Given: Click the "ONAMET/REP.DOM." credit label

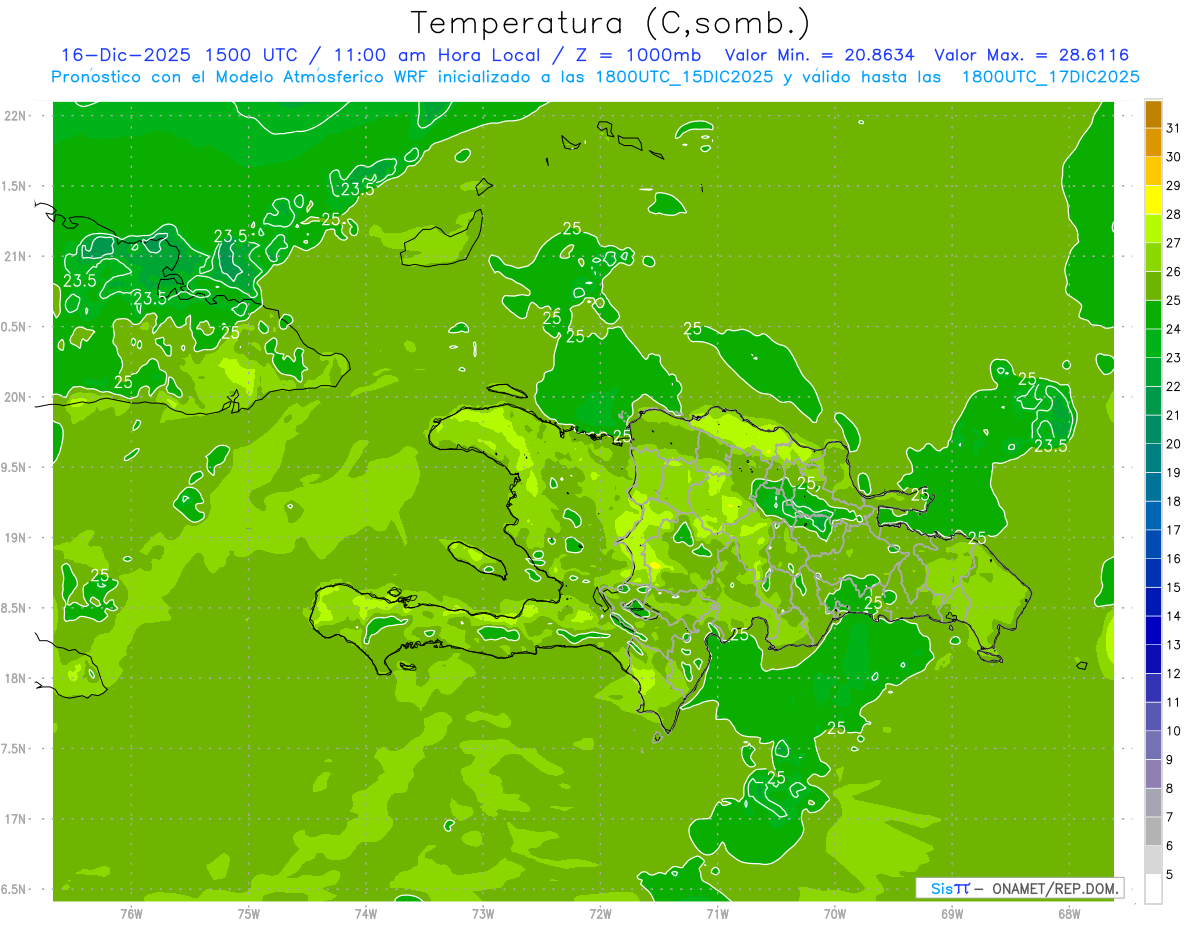Looking at the screenshot, I should [1055, 889].
